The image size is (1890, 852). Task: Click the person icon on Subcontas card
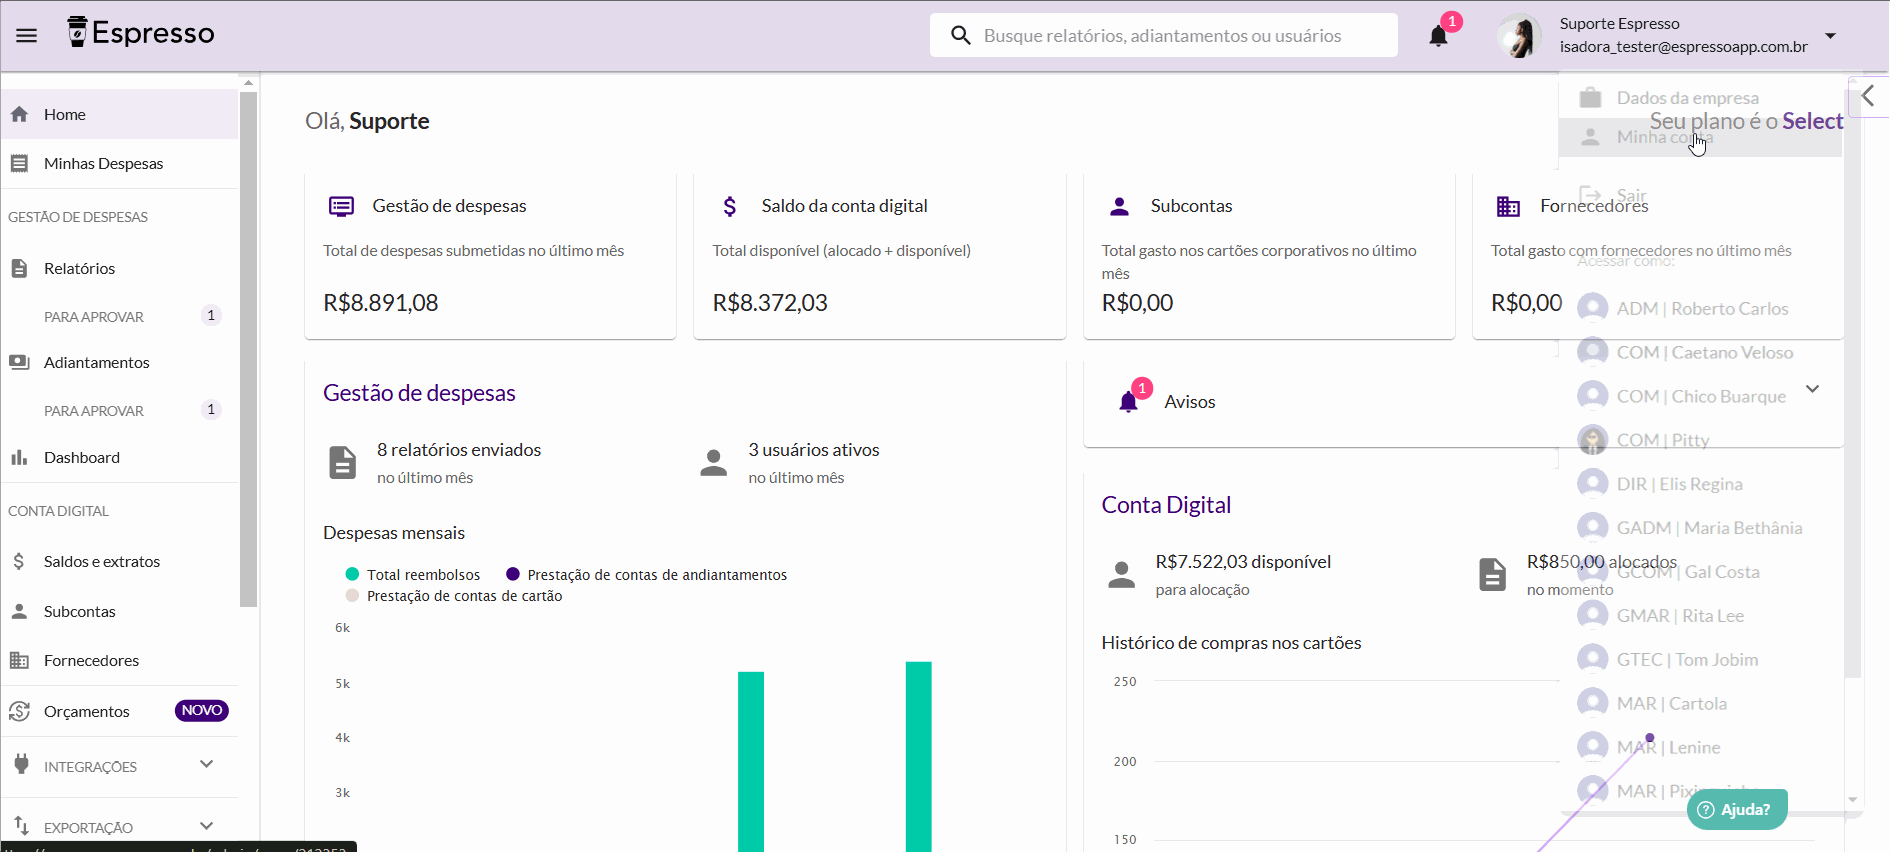click(x=1120, y=206)
